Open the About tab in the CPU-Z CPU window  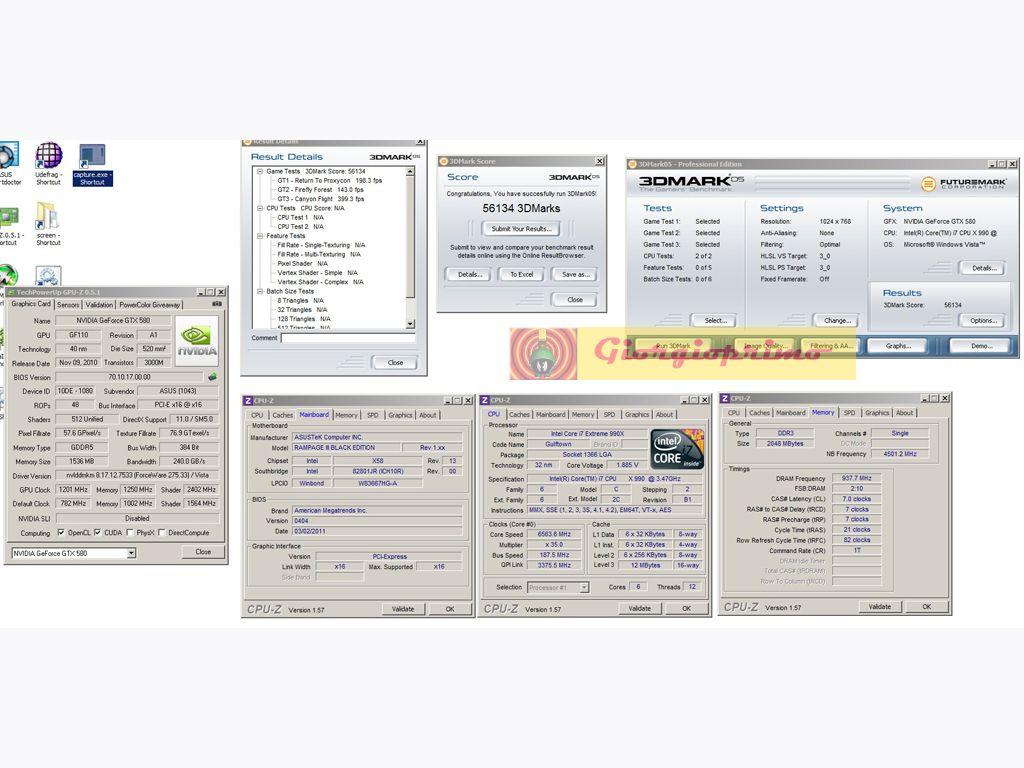pyautogui.click(x=664, y=415)
